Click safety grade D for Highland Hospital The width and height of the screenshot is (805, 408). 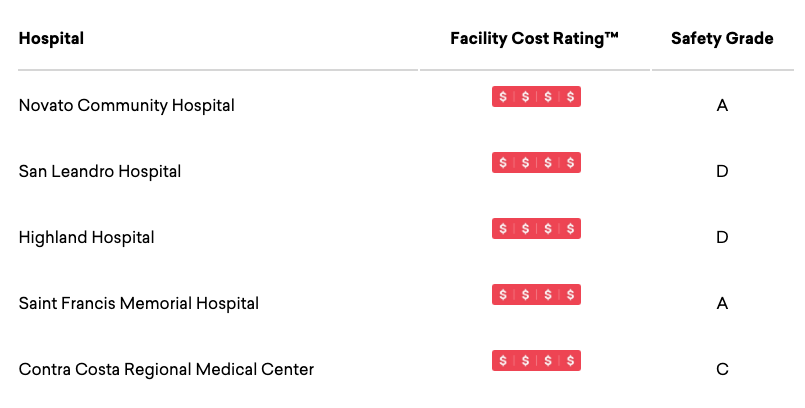pos(722,238)
